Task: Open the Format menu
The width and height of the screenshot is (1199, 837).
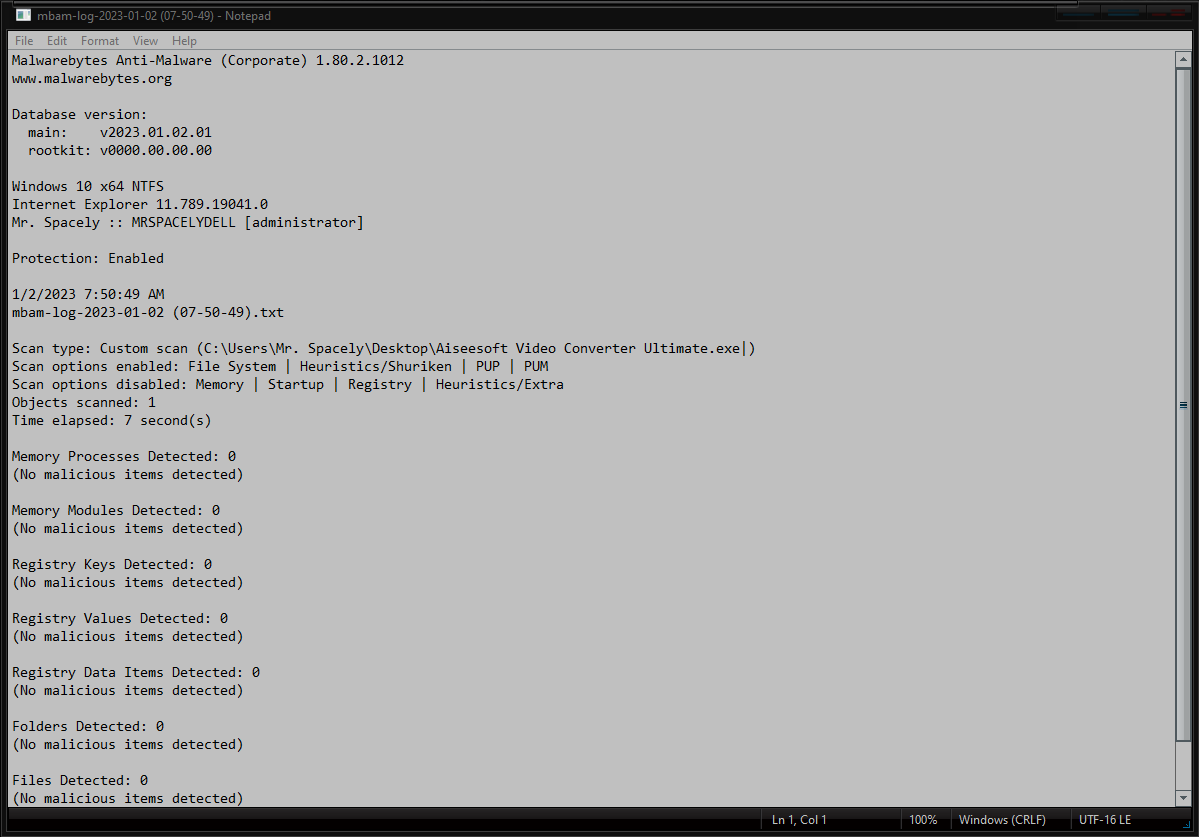Action: coord(99,41)
